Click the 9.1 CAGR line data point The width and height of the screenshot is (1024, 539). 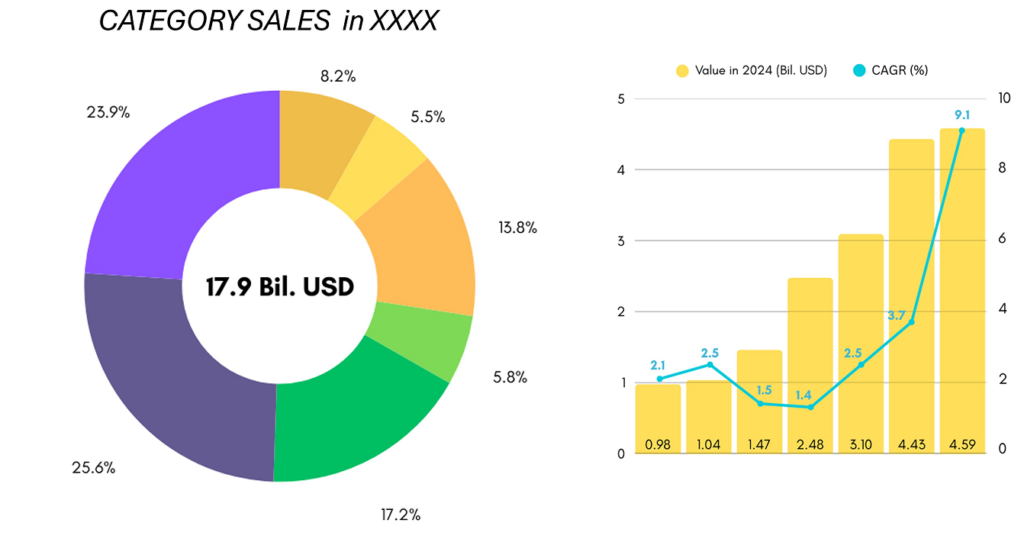[962, 130]
